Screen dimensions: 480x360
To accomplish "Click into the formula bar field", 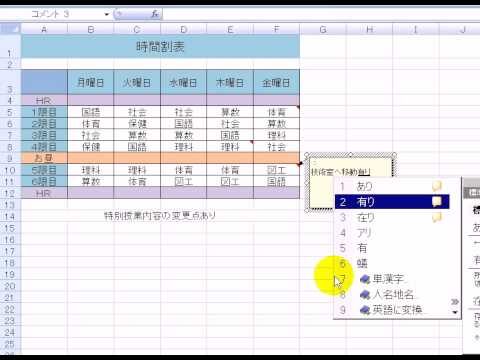I will 320,14.
